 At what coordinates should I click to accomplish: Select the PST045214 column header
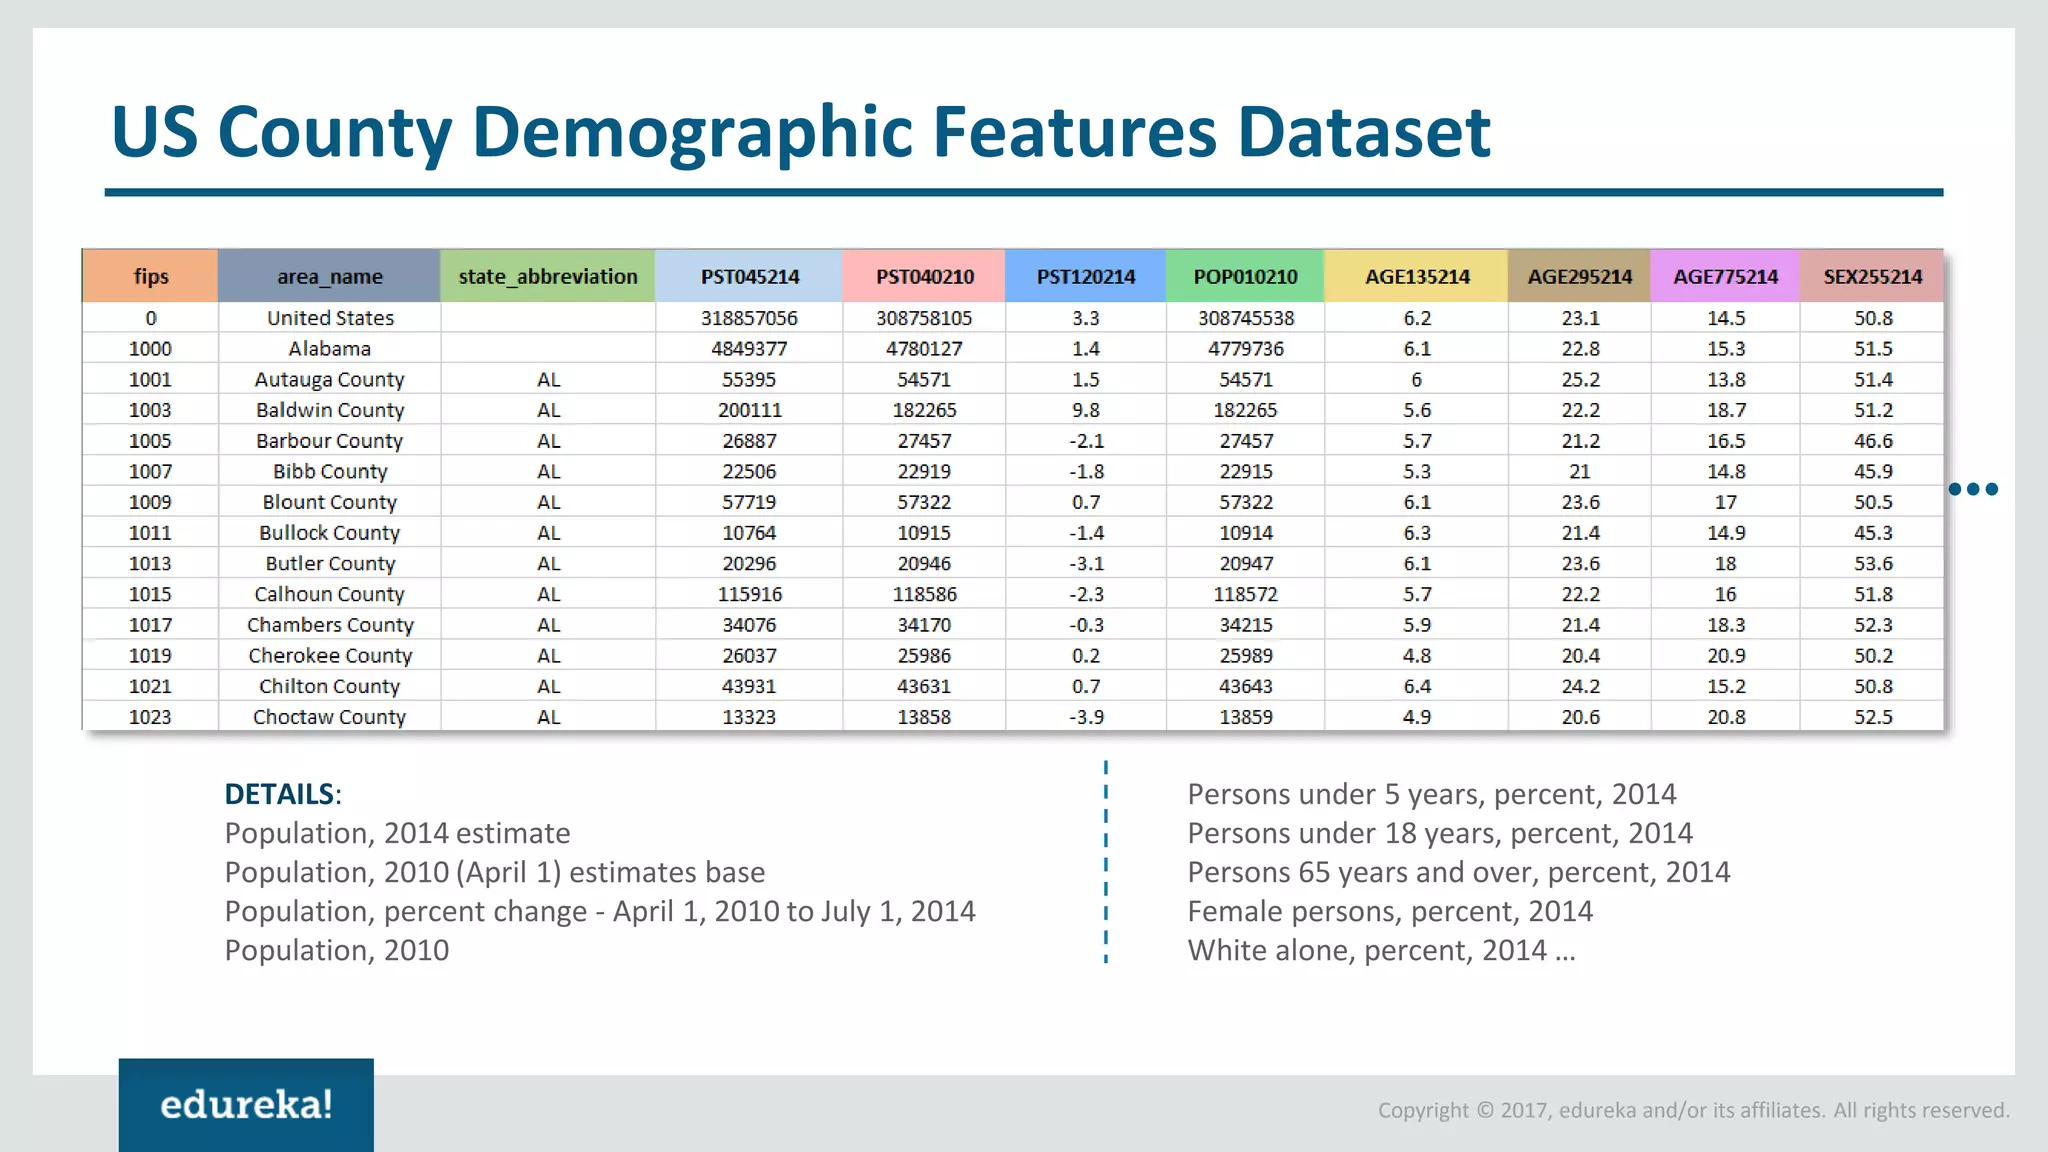pyautogui.click(x=749, y=276)
